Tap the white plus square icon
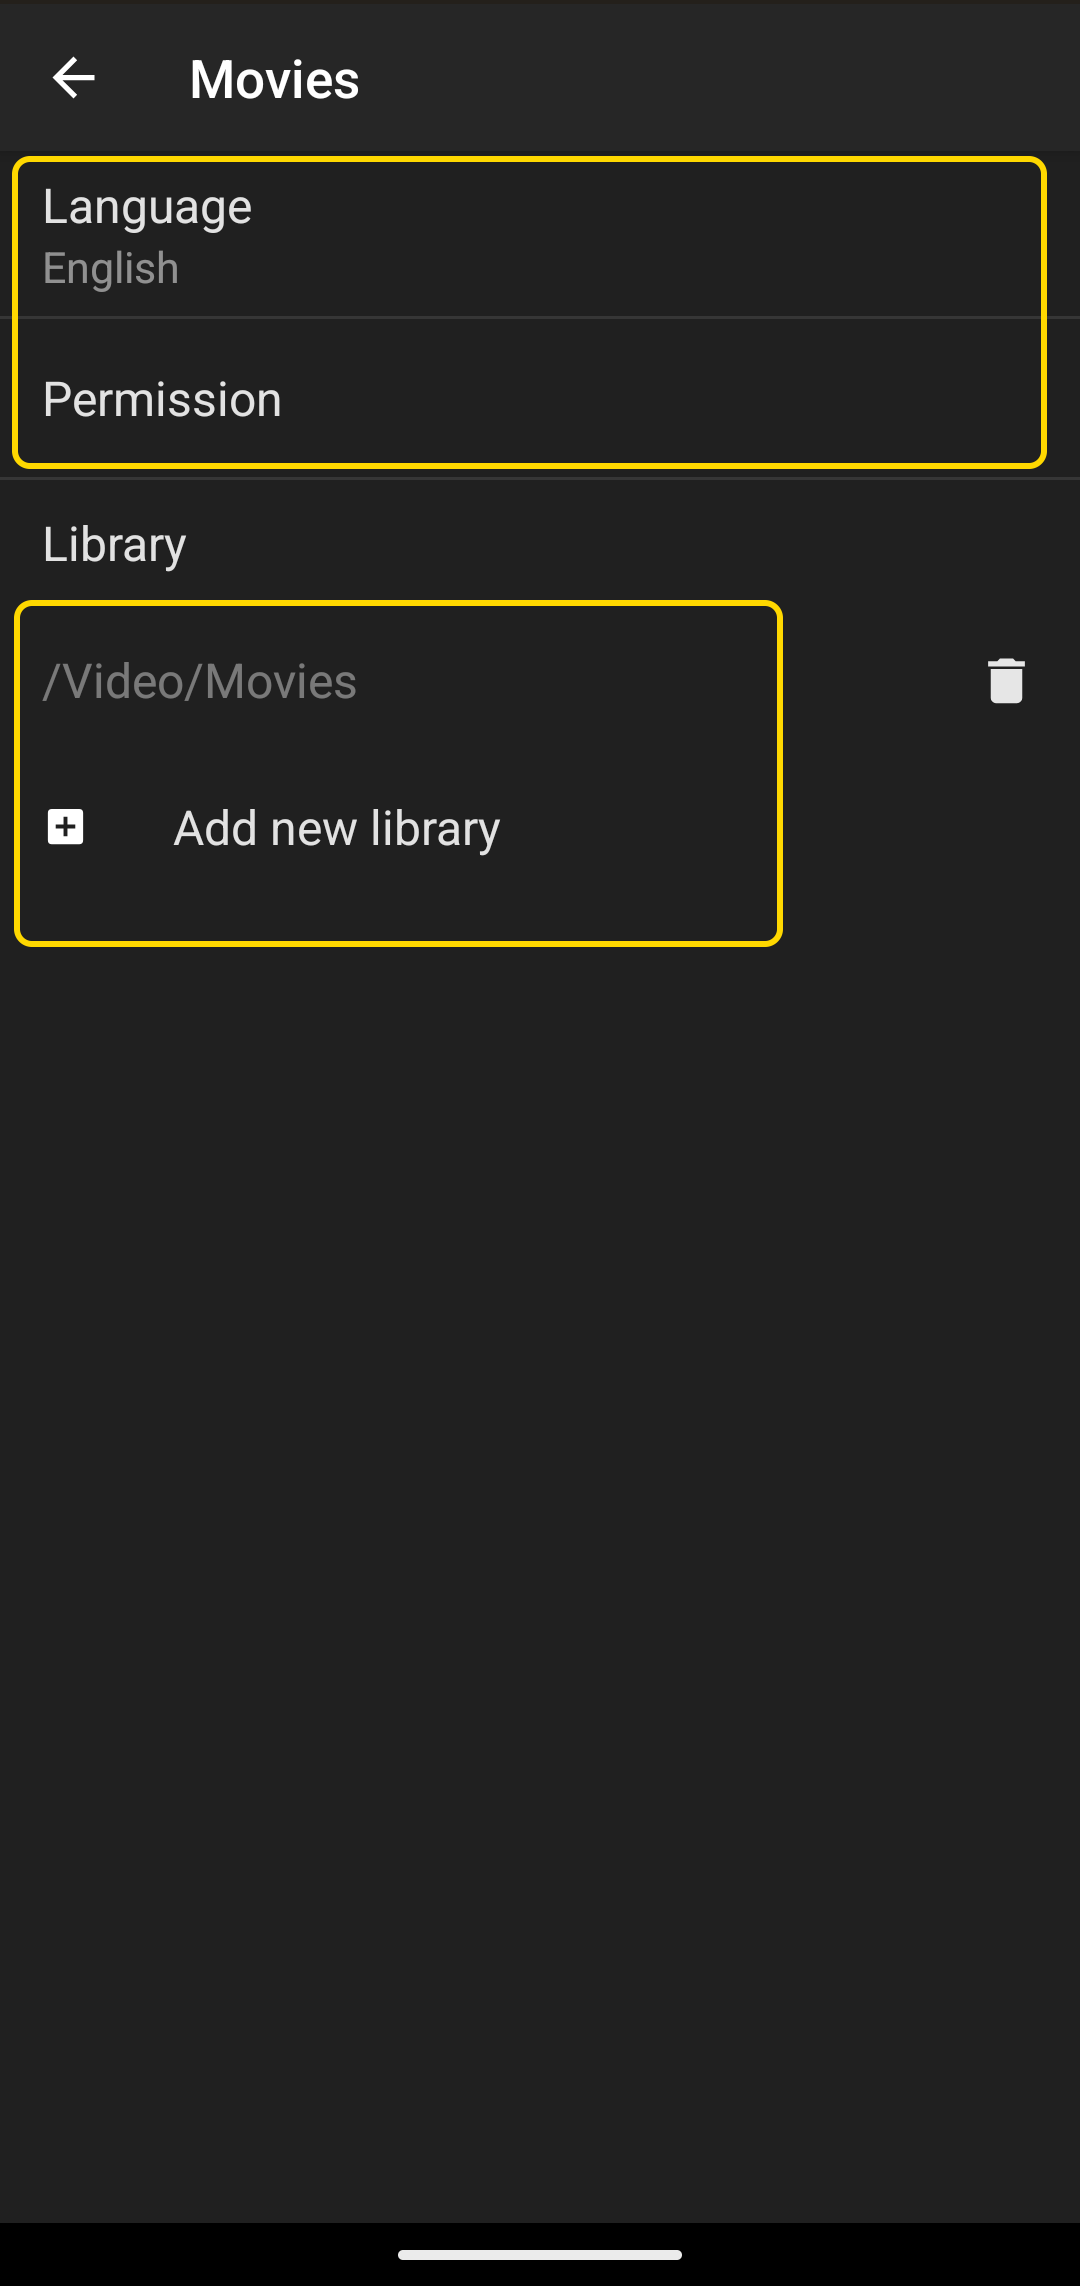This screenshot has height=2286, width=1080. tap(66, 827)
